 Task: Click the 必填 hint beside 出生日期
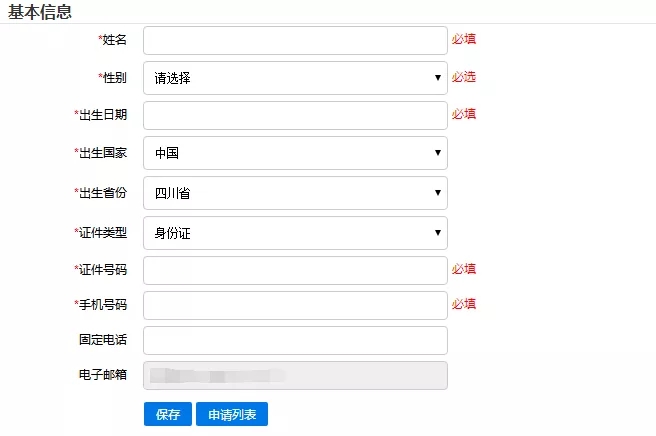[x=464, y=114]
